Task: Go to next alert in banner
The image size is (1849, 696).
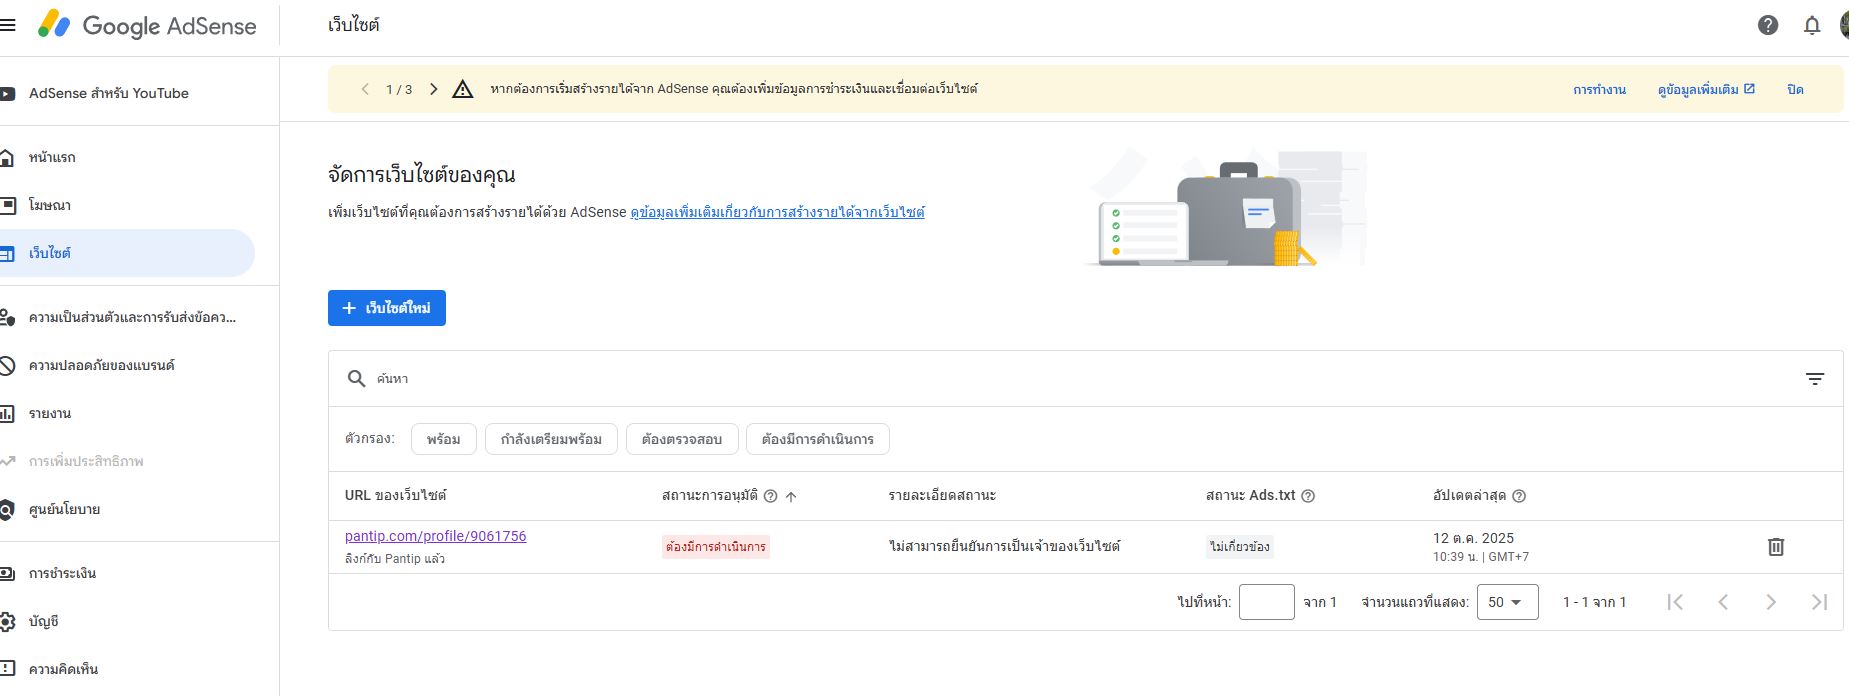Action: (433, 89)
